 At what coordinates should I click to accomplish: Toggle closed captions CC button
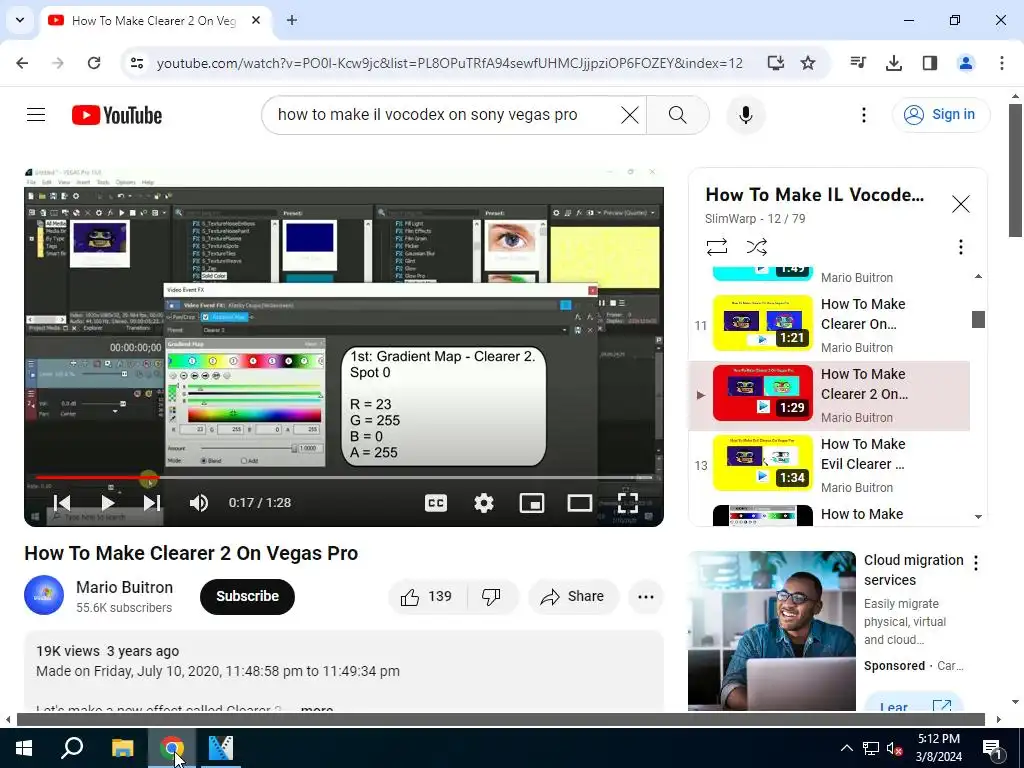[x=436, y=502]
